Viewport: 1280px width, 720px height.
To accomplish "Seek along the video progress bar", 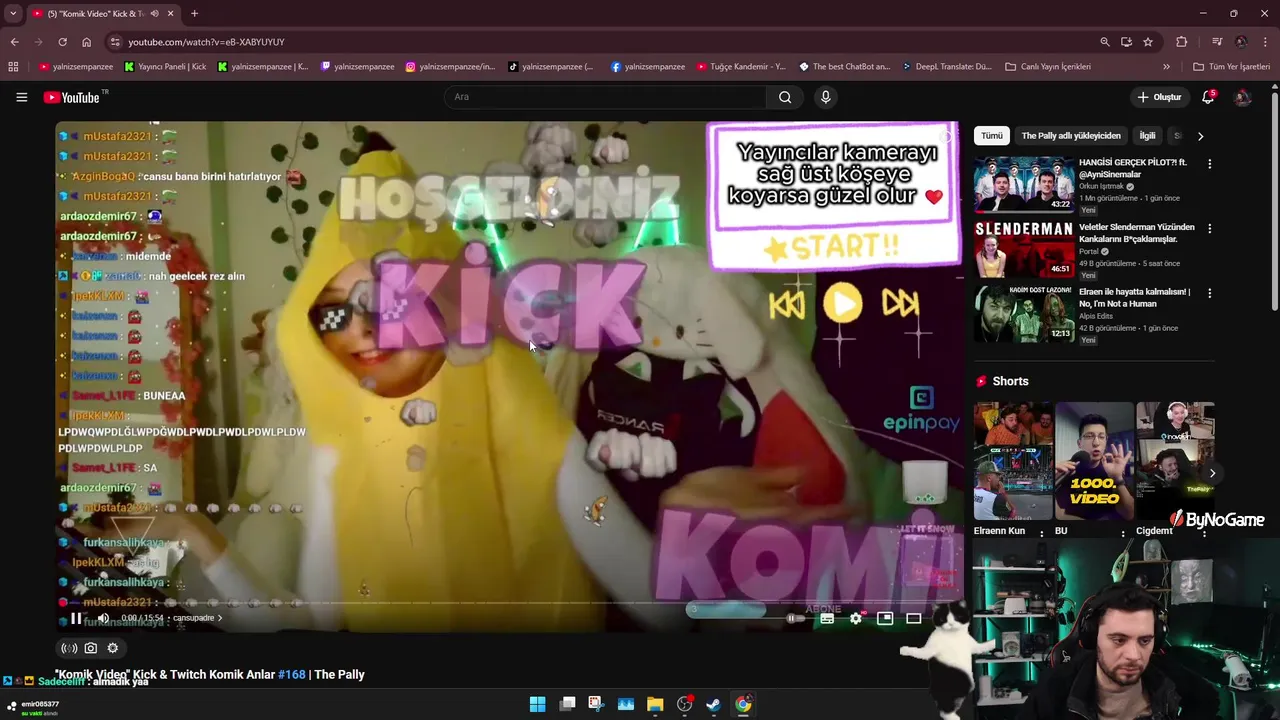I will click(510, 603).
